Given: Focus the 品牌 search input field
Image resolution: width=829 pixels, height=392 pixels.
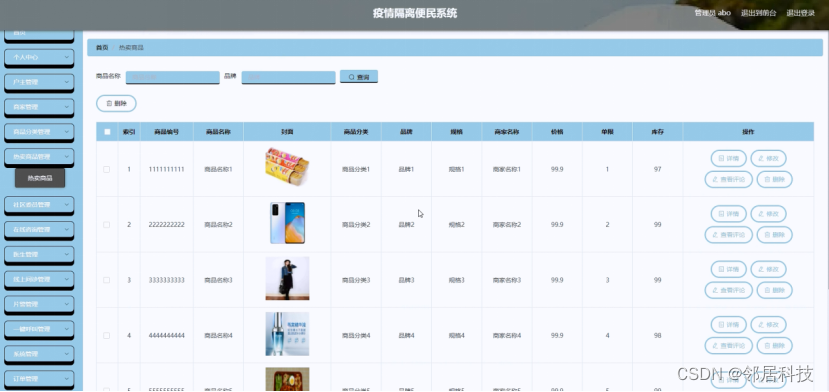Looking at the screenshot, I should click(x=288, y=77).
